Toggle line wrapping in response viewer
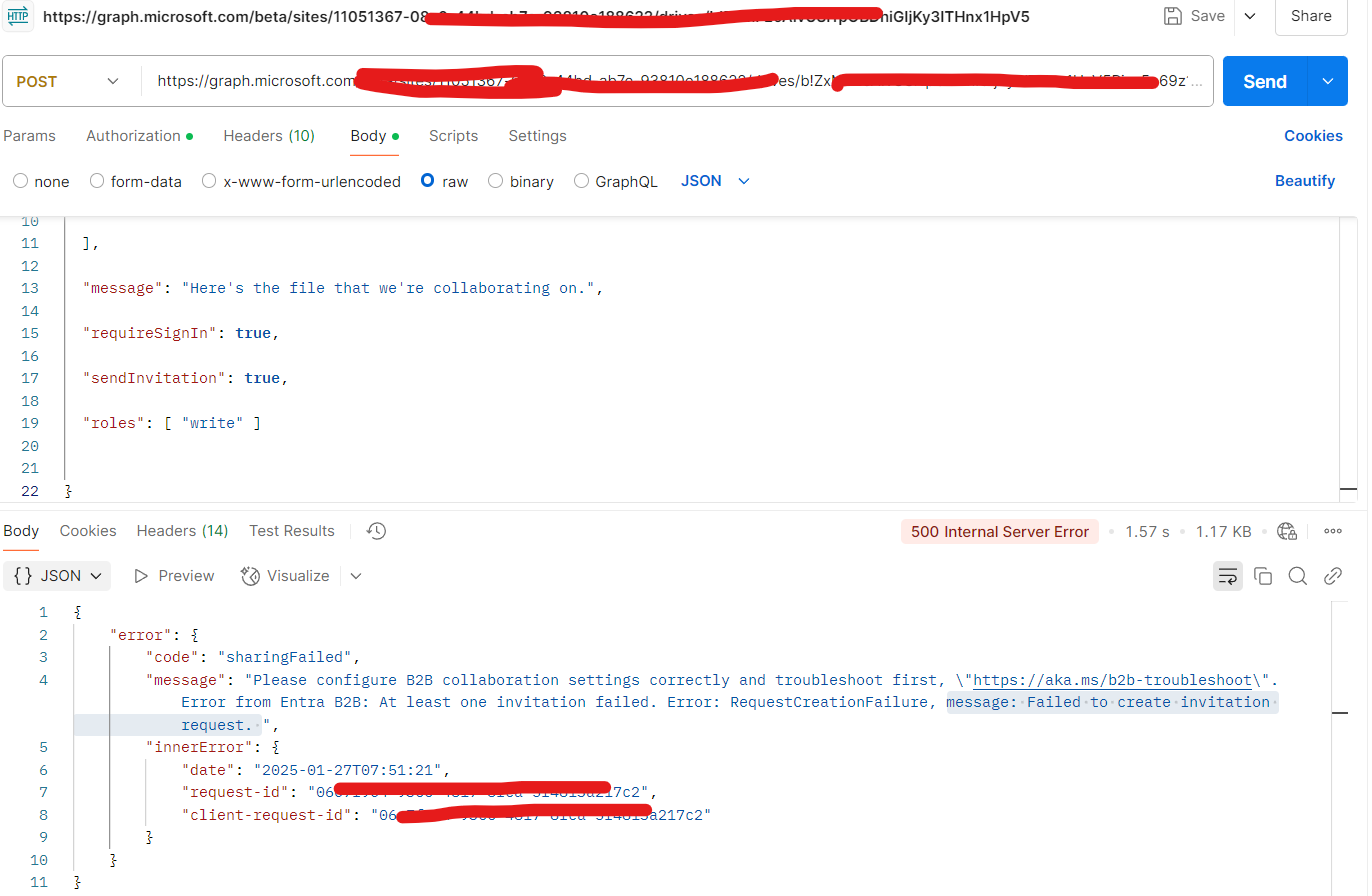Screen dimensions: 1372x896 click(x=1228, y=576)
